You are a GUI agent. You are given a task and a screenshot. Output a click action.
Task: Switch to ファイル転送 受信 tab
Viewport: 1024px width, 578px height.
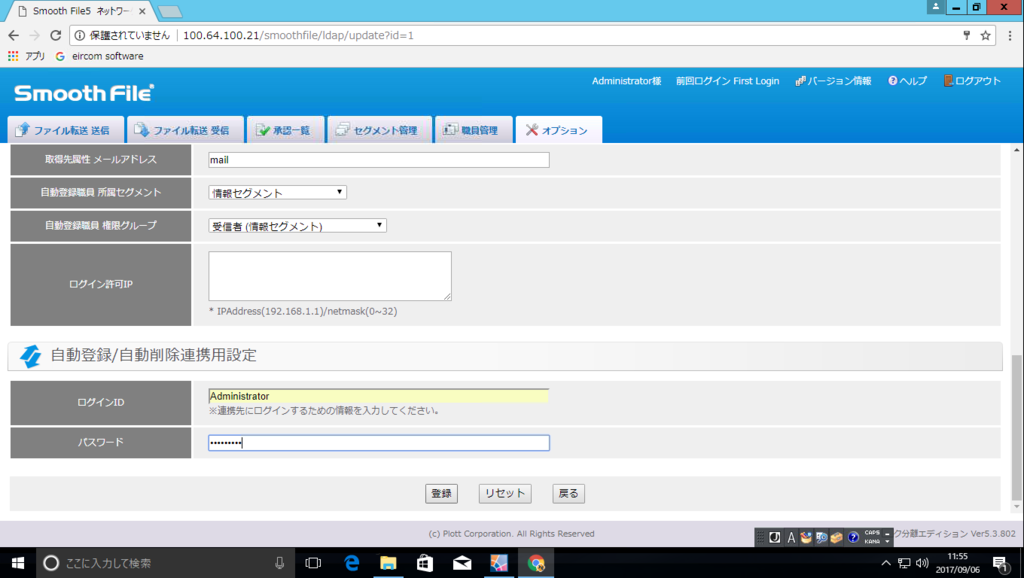tap(185, 129)
